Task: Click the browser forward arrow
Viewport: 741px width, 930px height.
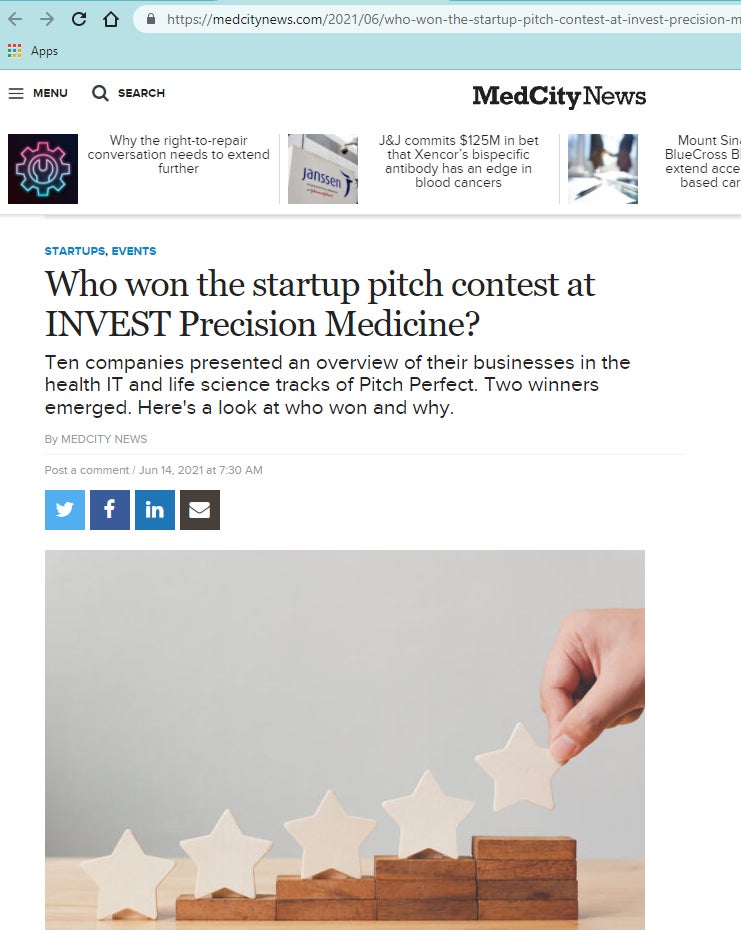Action: [x=46, y=20]
